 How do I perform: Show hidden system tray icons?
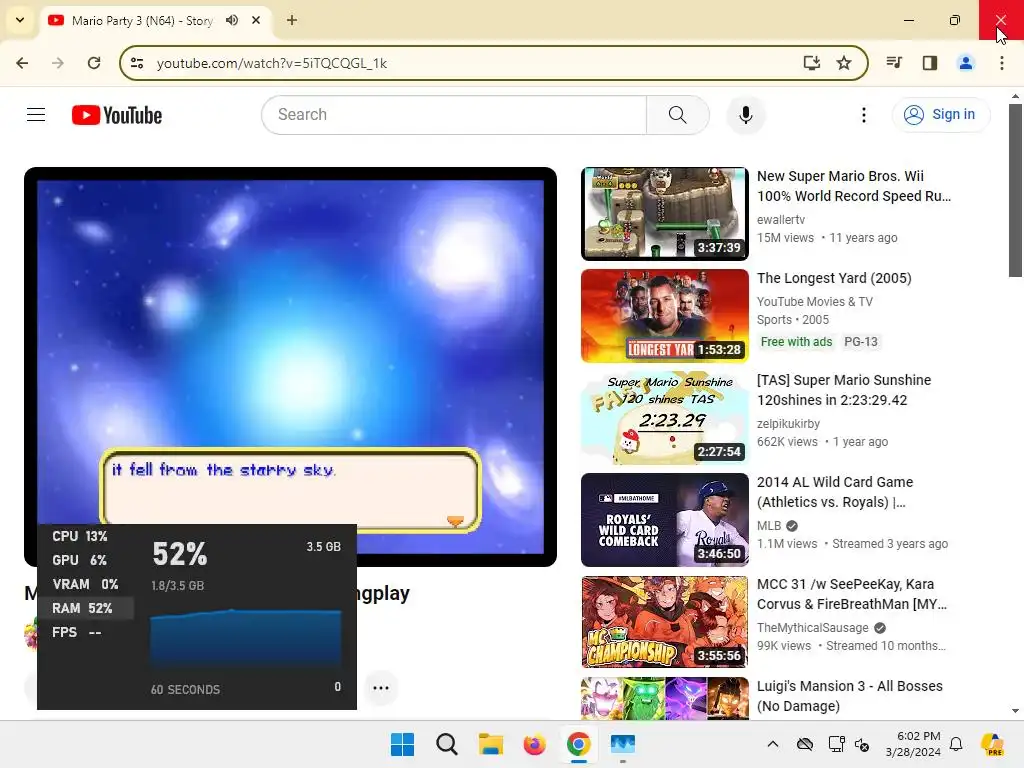(773, 744)
